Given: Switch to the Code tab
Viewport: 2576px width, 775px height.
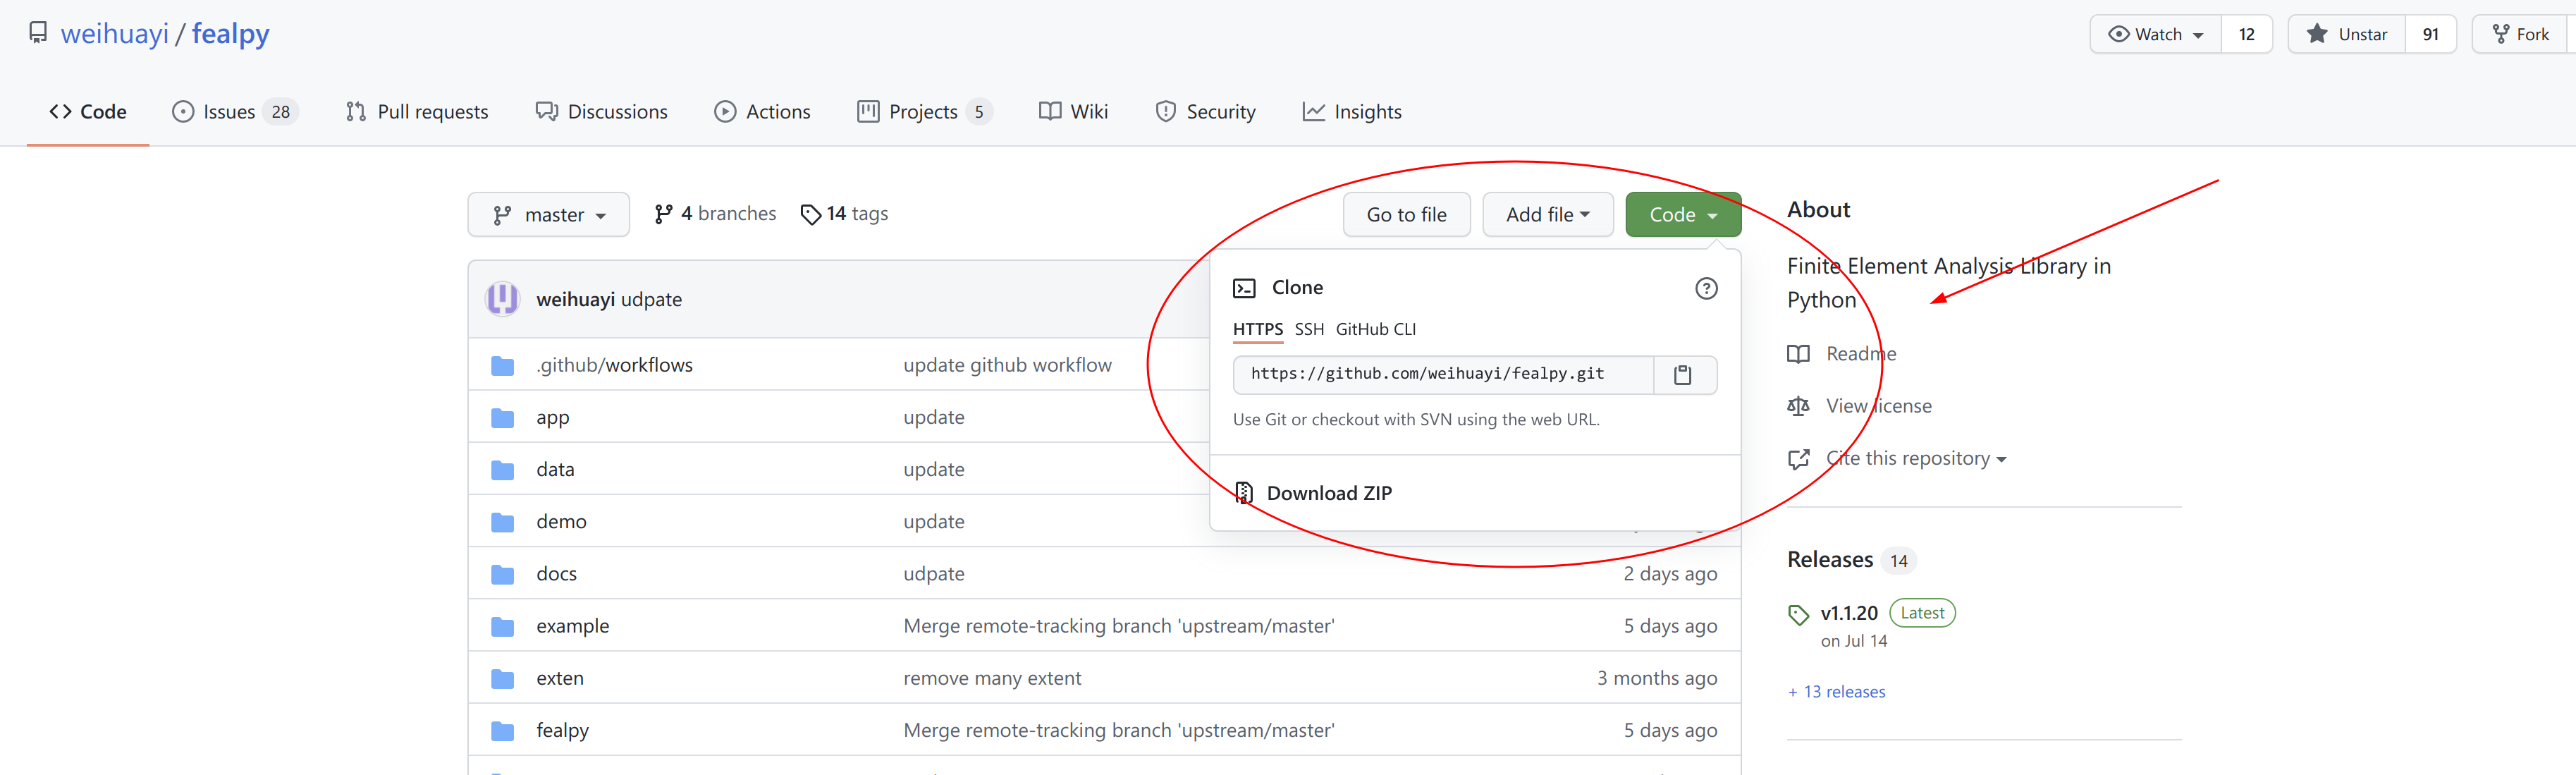Looking at the screenshot, I should (x=88, y=111).
